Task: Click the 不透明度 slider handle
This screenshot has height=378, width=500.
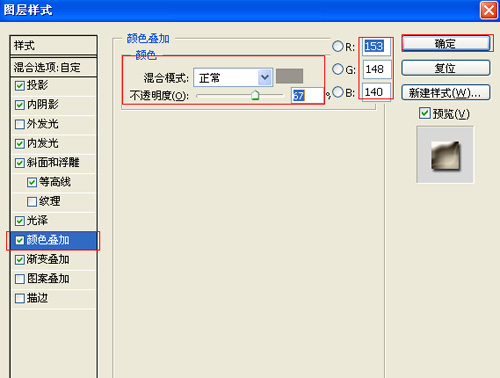Action: pyautogui.click(x=255, y=95)
